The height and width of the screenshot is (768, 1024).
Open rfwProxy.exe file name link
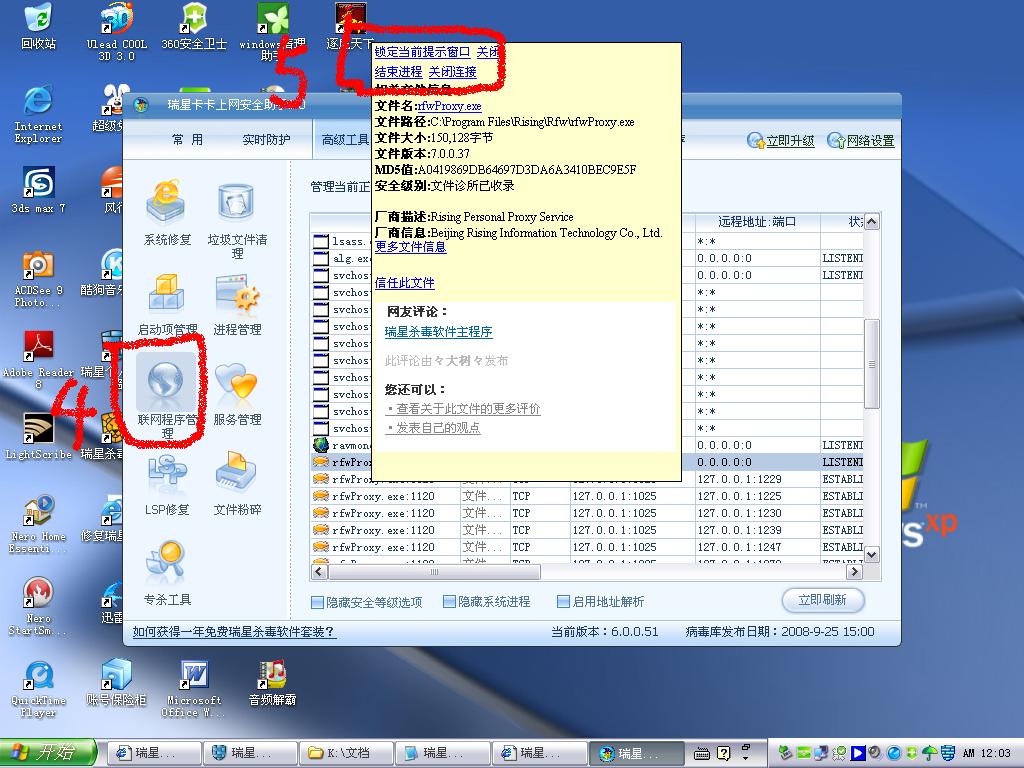click(450, 106)
